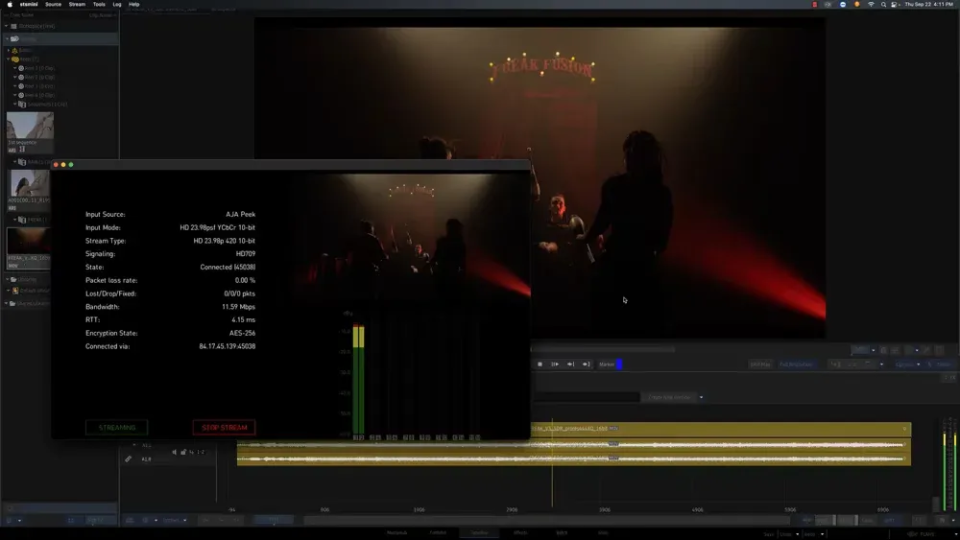Select the A001C00 clip thumbnail

29,183
